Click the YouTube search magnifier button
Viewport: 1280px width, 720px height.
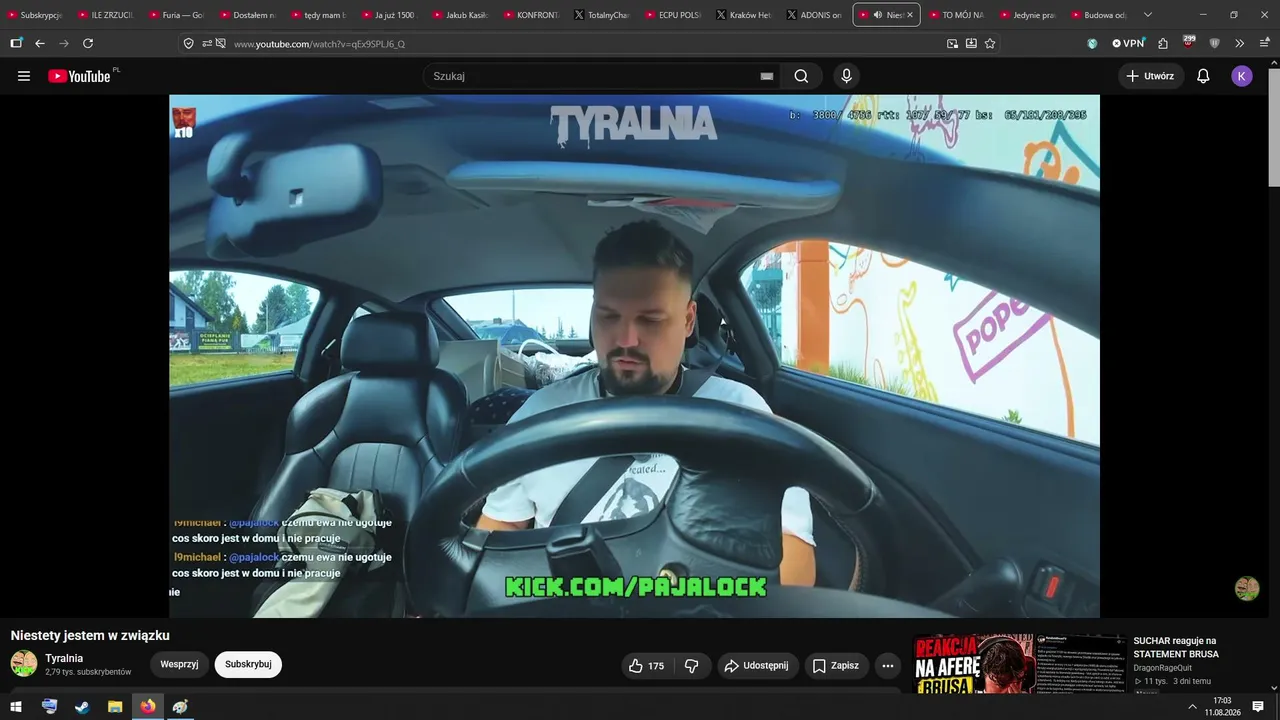[801, 76]
